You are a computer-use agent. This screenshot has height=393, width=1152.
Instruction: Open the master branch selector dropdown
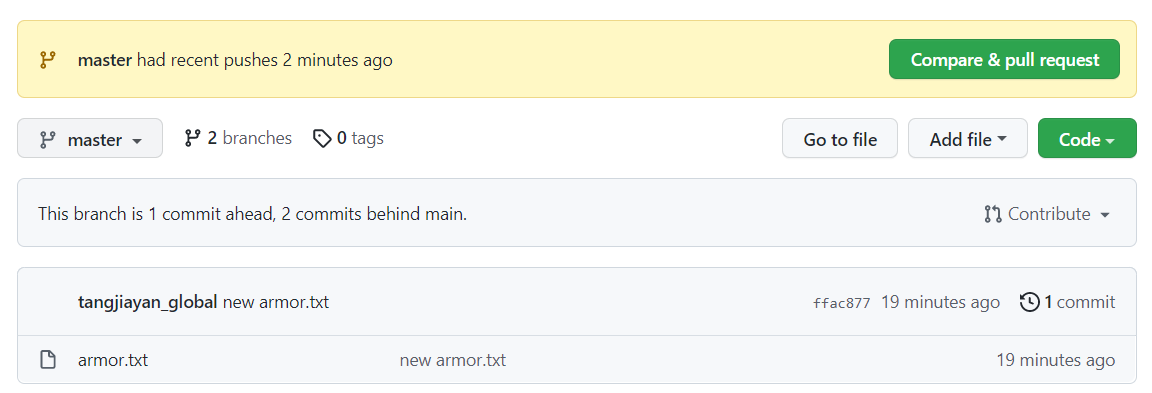pos(90,138)
